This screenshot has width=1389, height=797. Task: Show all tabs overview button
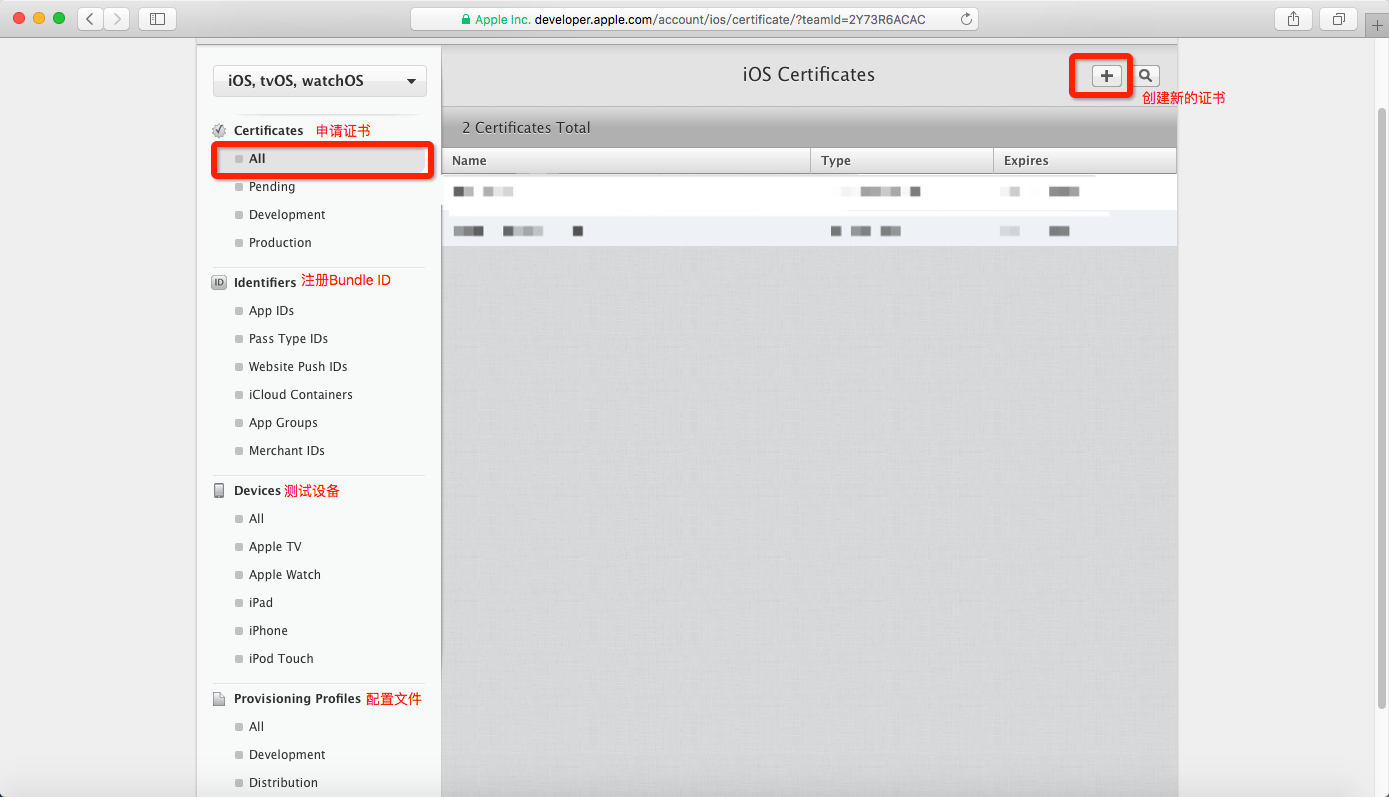[x=1338, y=19]
